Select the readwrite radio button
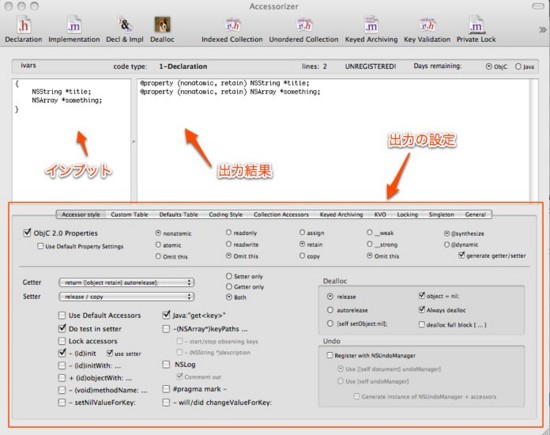 pos(229,244)
